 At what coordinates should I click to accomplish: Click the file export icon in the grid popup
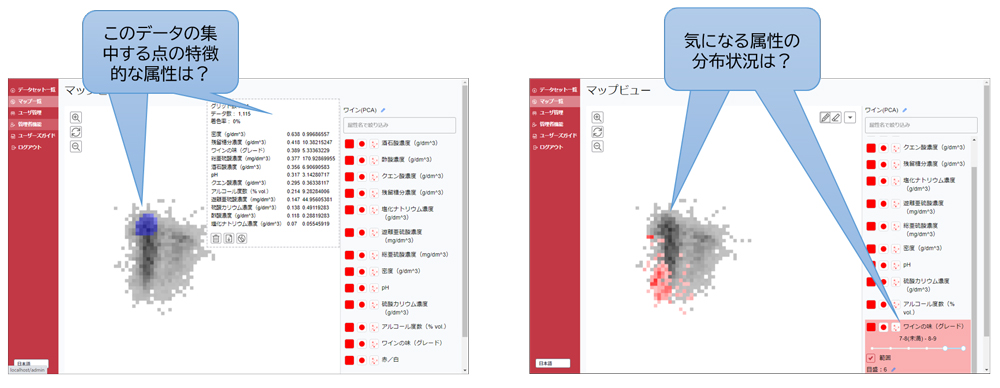tap(228, 239)
